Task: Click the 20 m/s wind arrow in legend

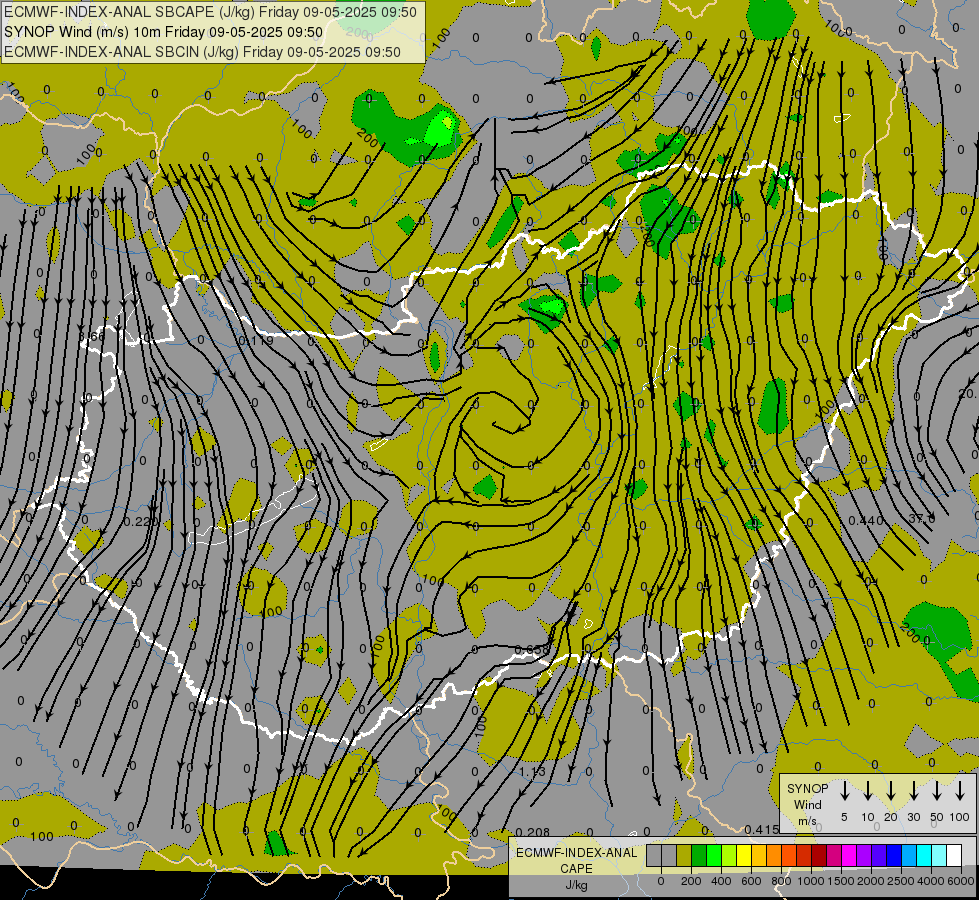Action: click(891, 791)
